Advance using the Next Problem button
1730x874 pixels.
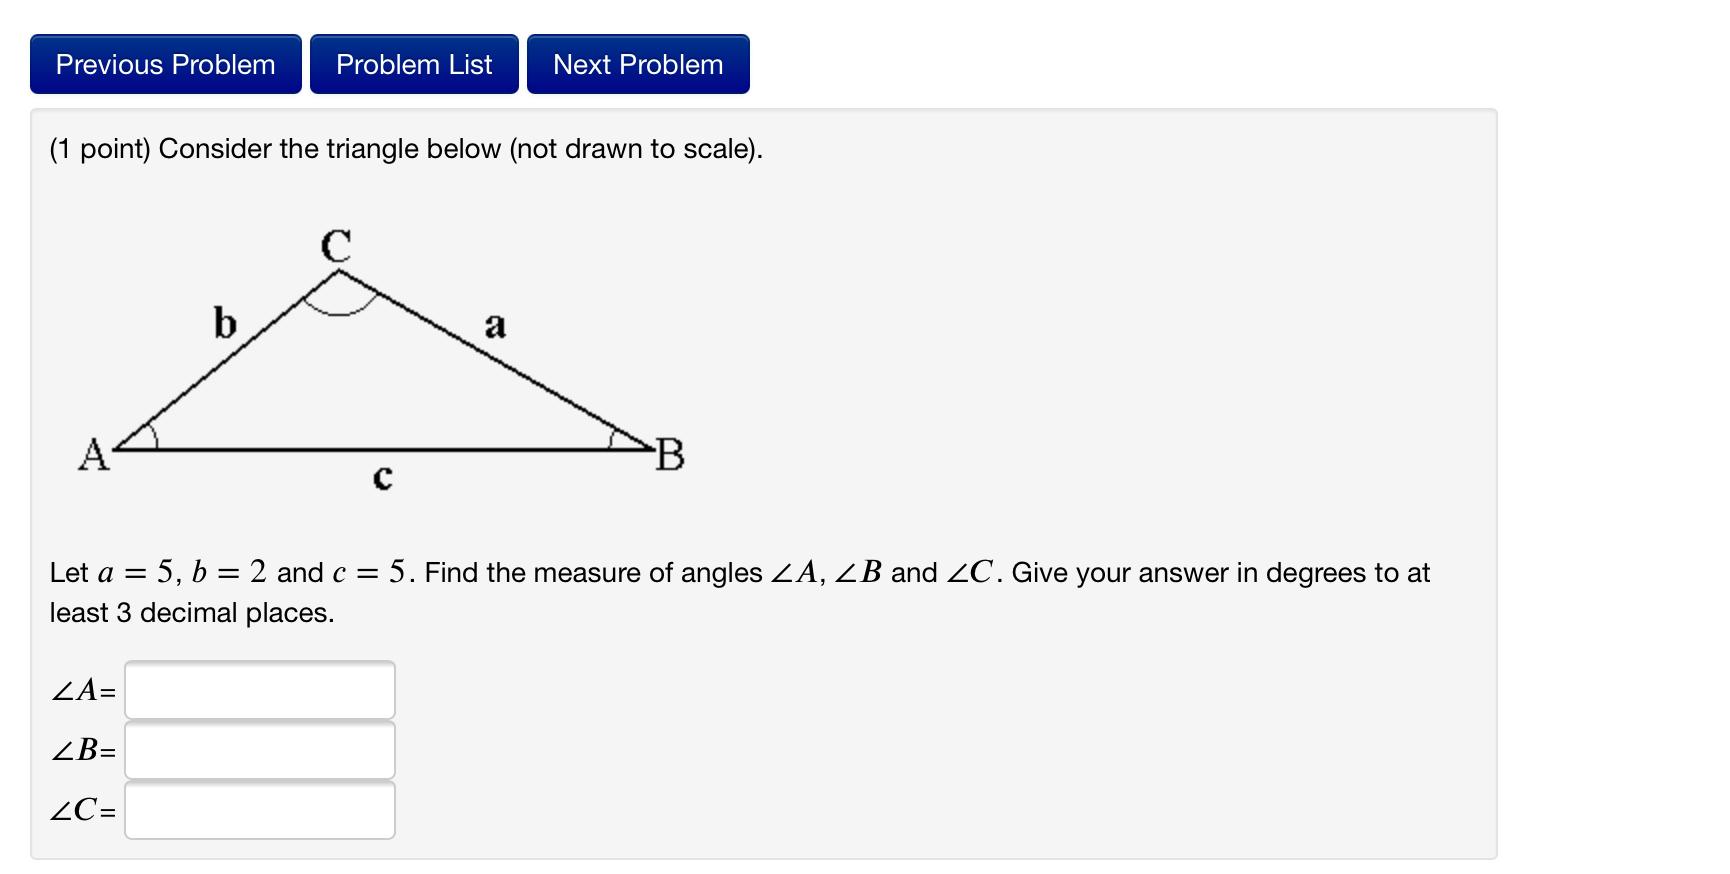pos(638,64)
